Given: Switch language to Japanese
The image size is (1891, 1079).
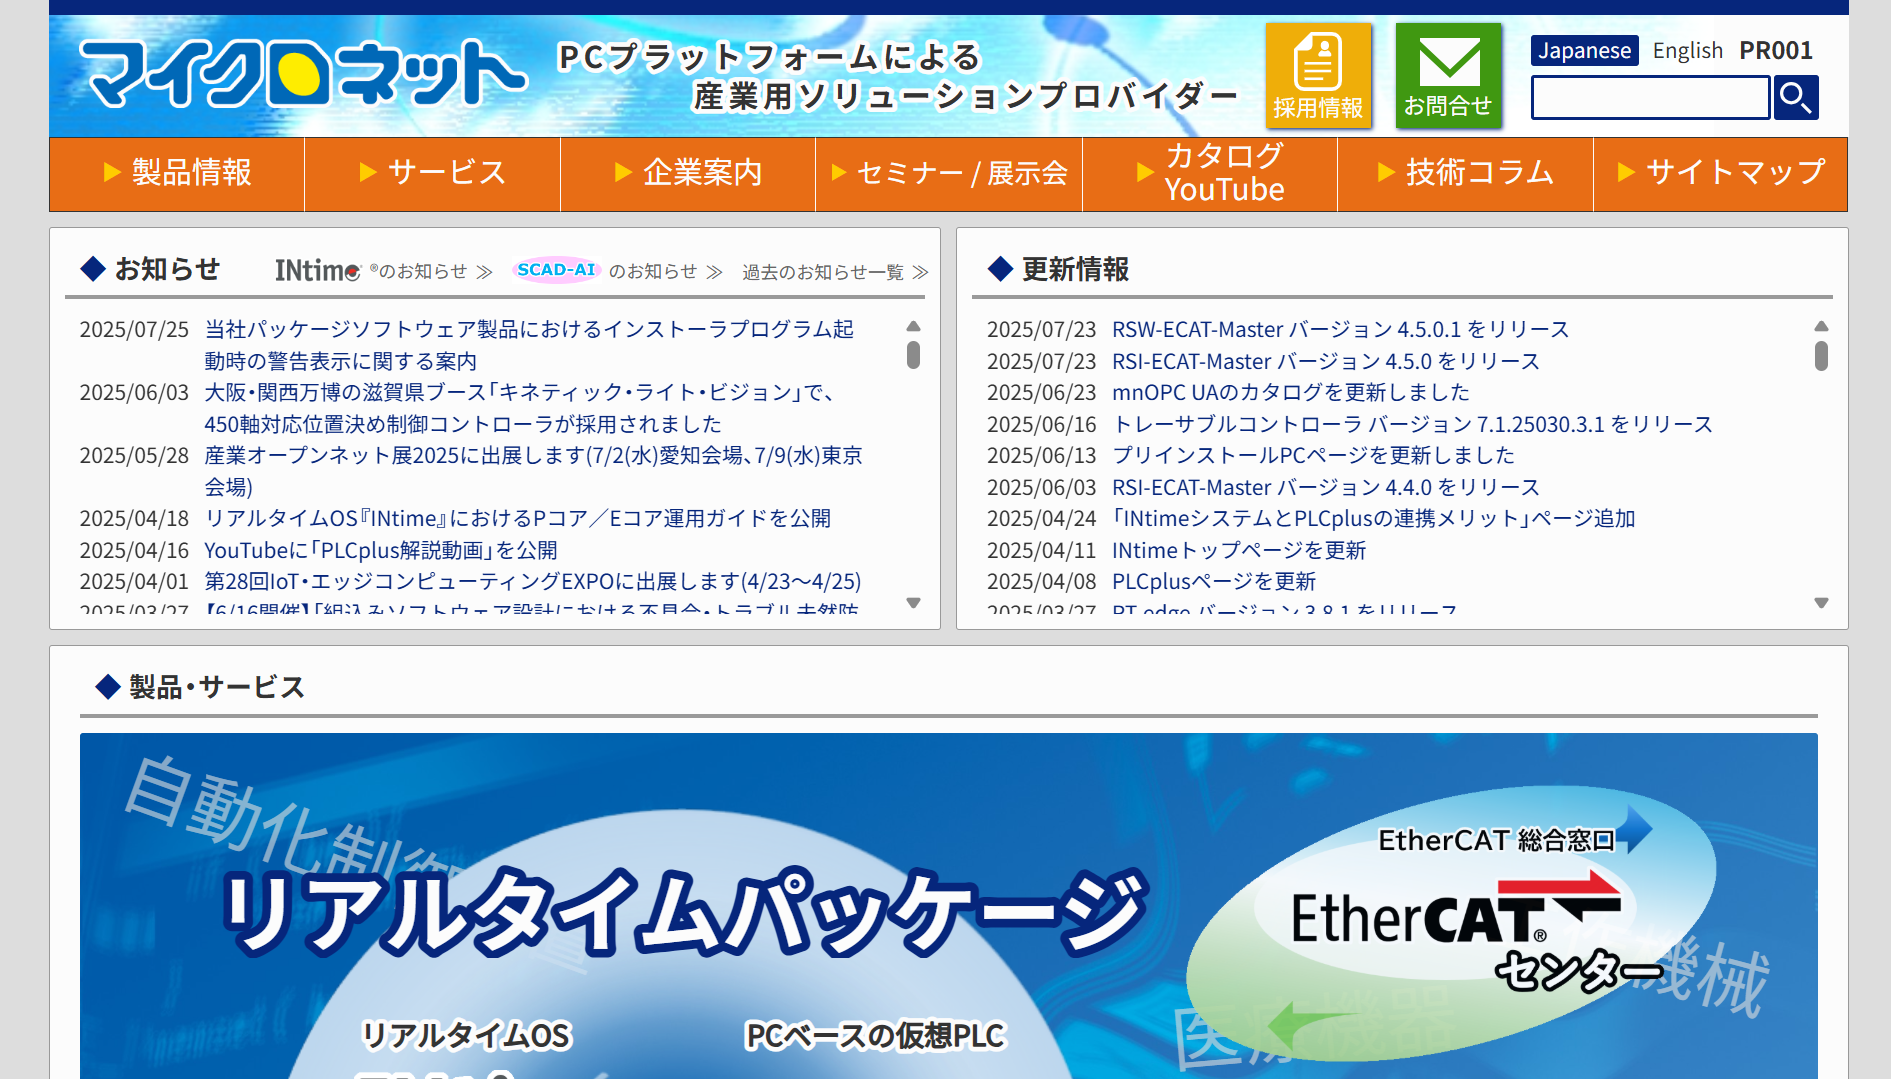Looking at the screenshot, I should 1584,50.
